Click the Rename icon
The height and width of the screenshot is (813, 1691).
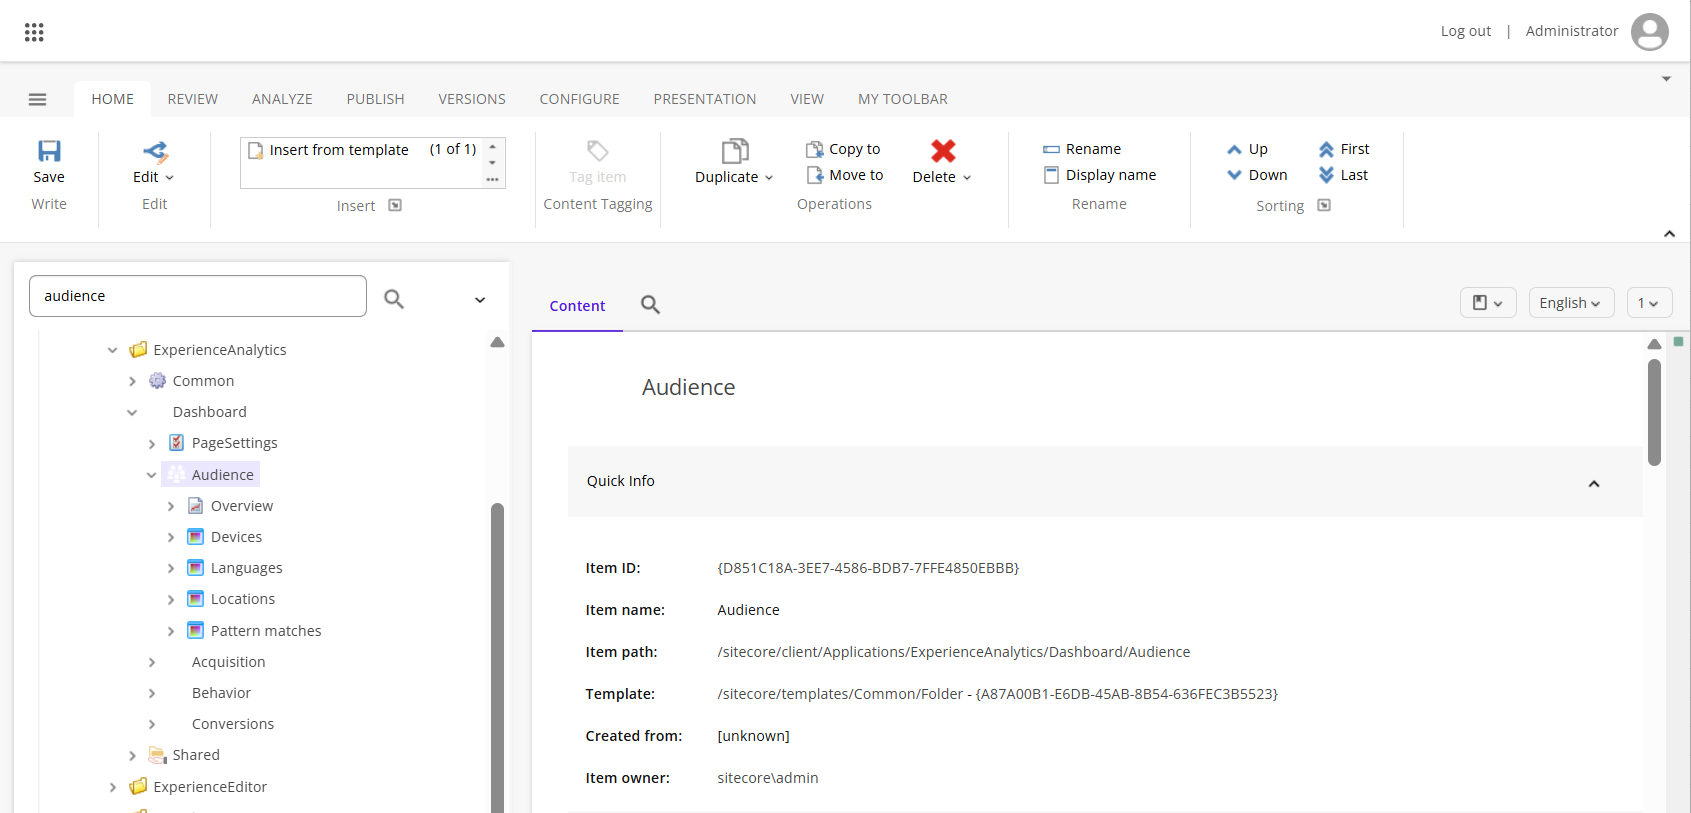coord(1051,149)
